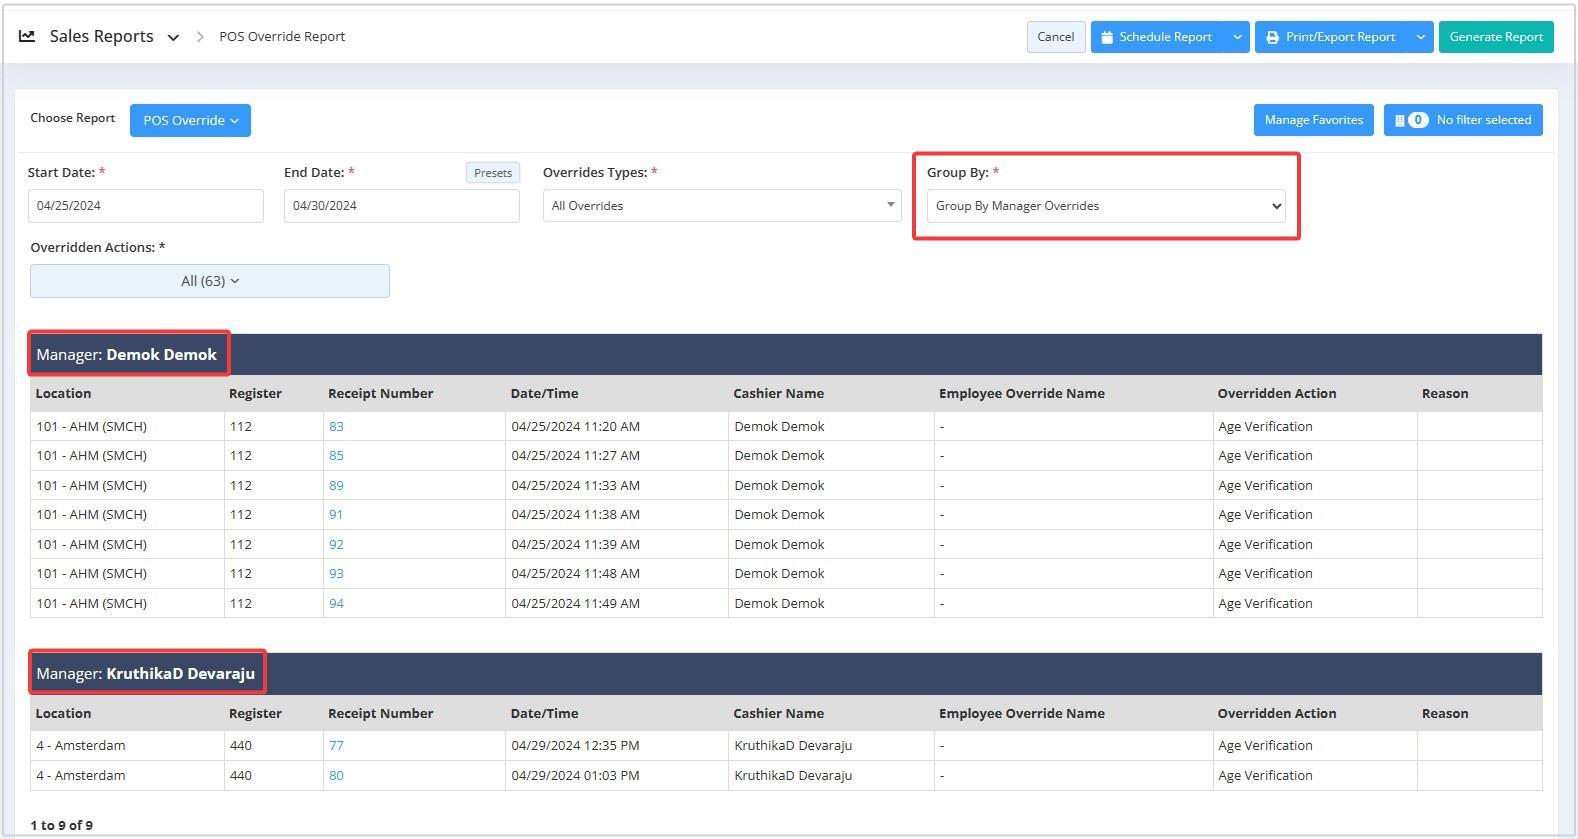This screenshot has width=1578, height=839.
Task: Click the printer icon on Print/Export Report
Action: 1272,37
